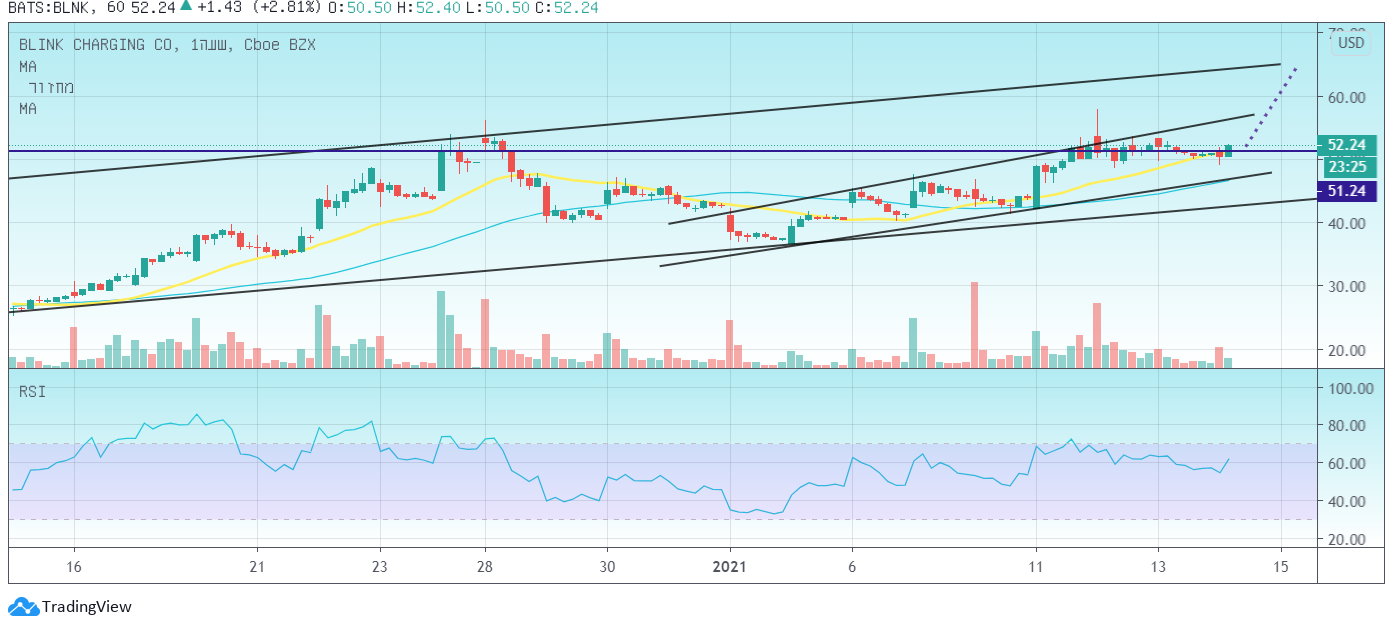
Task: Click the dark blue 51.24 price tag
Action: tap(1347, 191)
